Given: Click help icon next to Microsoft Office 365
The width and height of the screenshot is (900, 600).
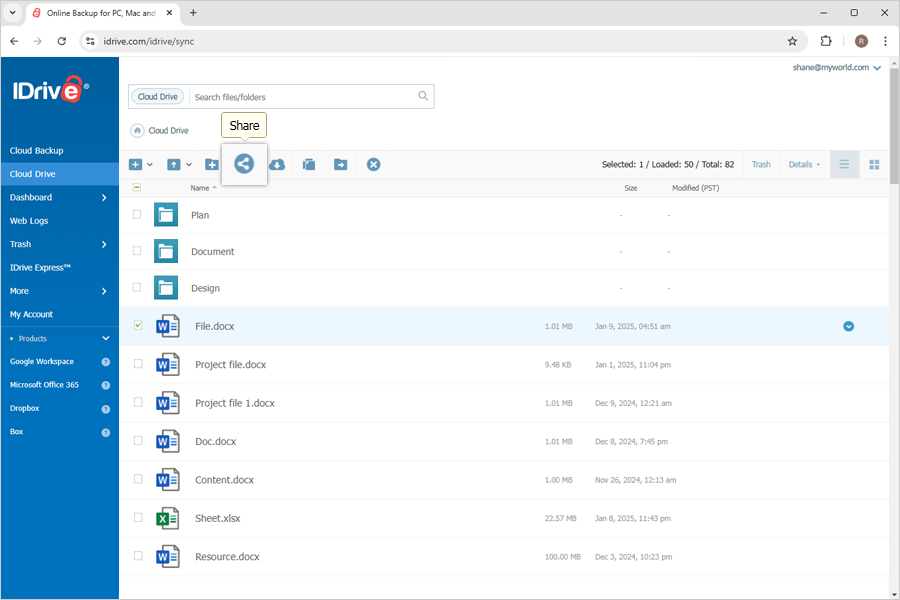Looking at the screenshot, I should coord(106,385).
